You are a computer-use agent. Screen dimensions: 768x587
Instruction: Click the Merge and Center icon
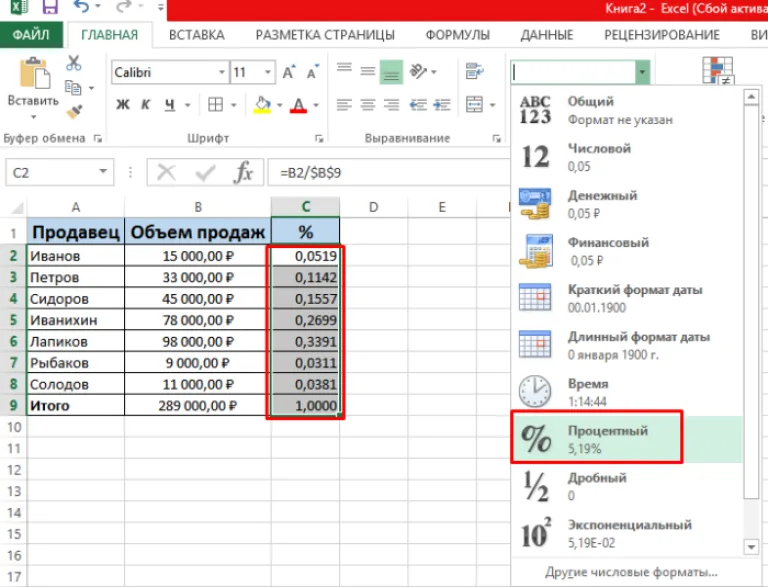coord(474,105)
